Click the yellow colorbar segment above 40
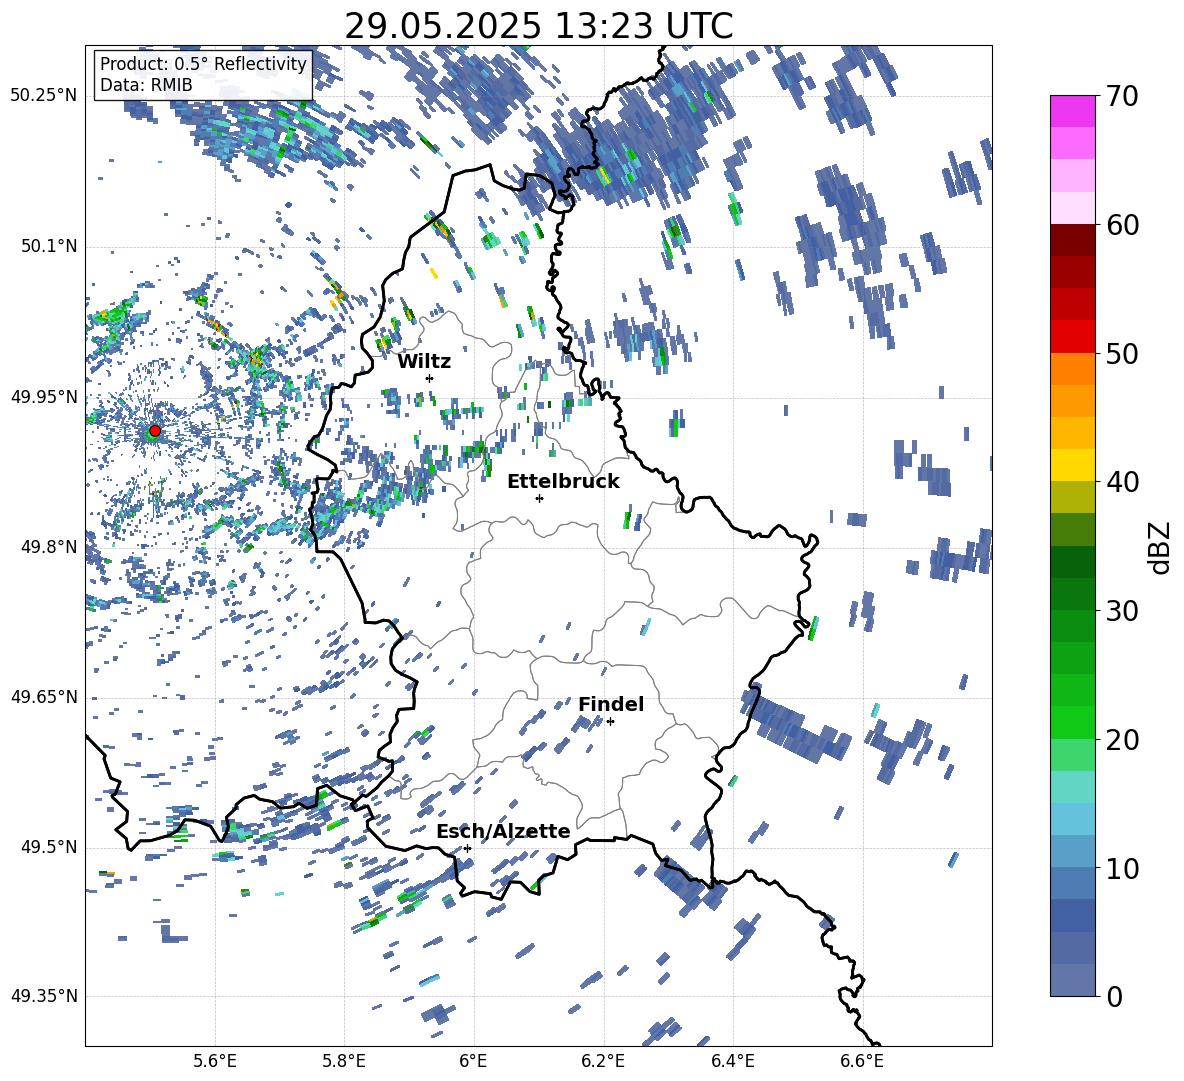Viewport: 1184px width, 1081px height. coord(1072,465)
